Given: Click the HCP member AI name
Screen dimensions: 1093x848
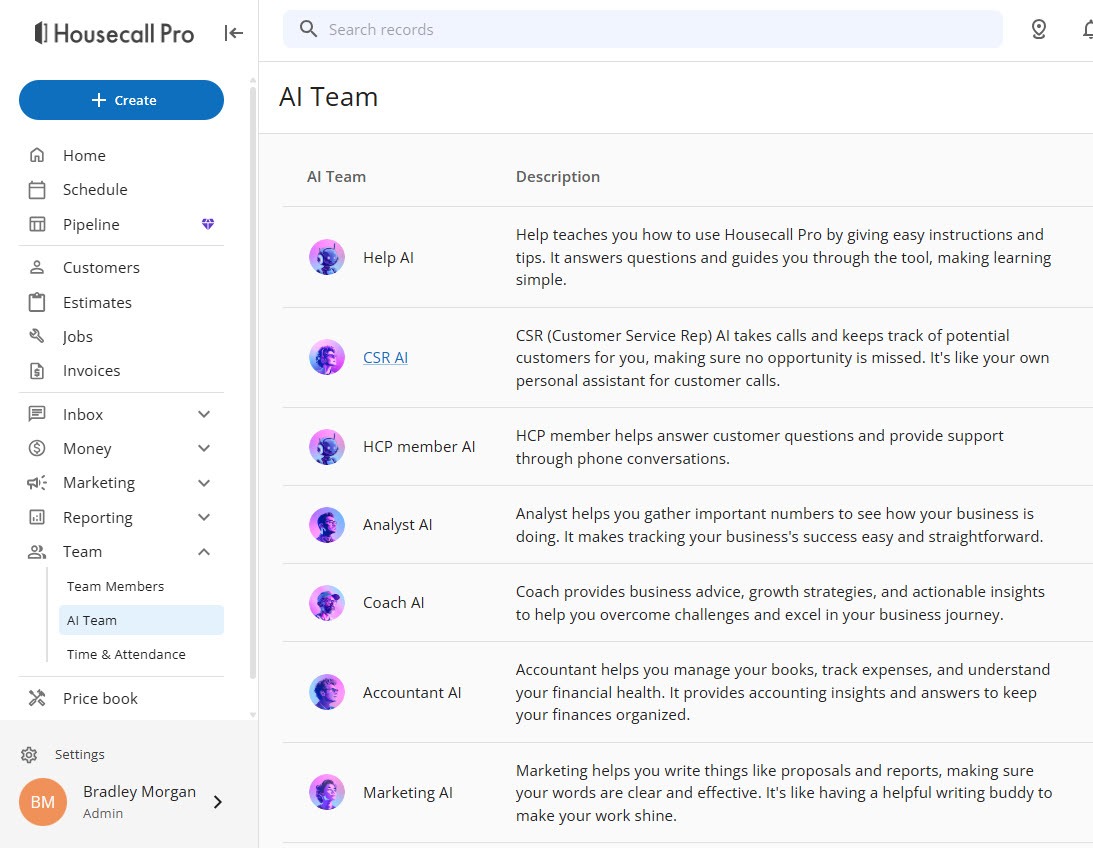Looking at the screenshot, I should click(419, 447).
